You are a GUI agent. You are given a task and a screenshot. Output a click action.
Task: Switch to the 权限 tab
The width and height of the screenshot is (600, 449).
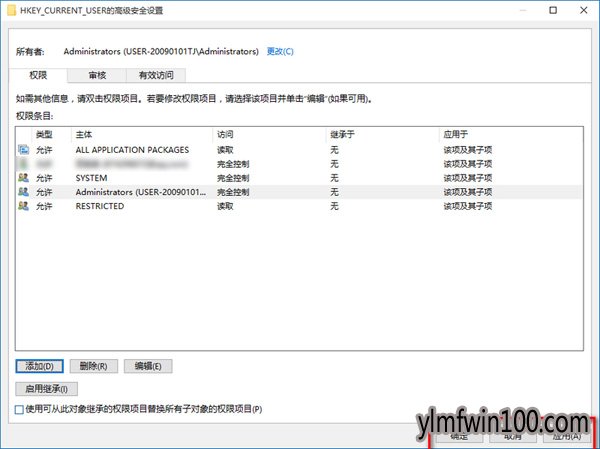tap(38, 75)
